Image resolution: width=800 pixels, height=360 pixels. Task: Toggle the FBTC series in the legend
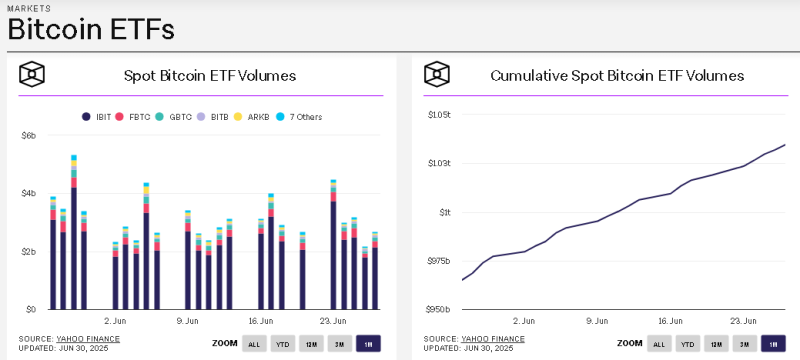133,117
